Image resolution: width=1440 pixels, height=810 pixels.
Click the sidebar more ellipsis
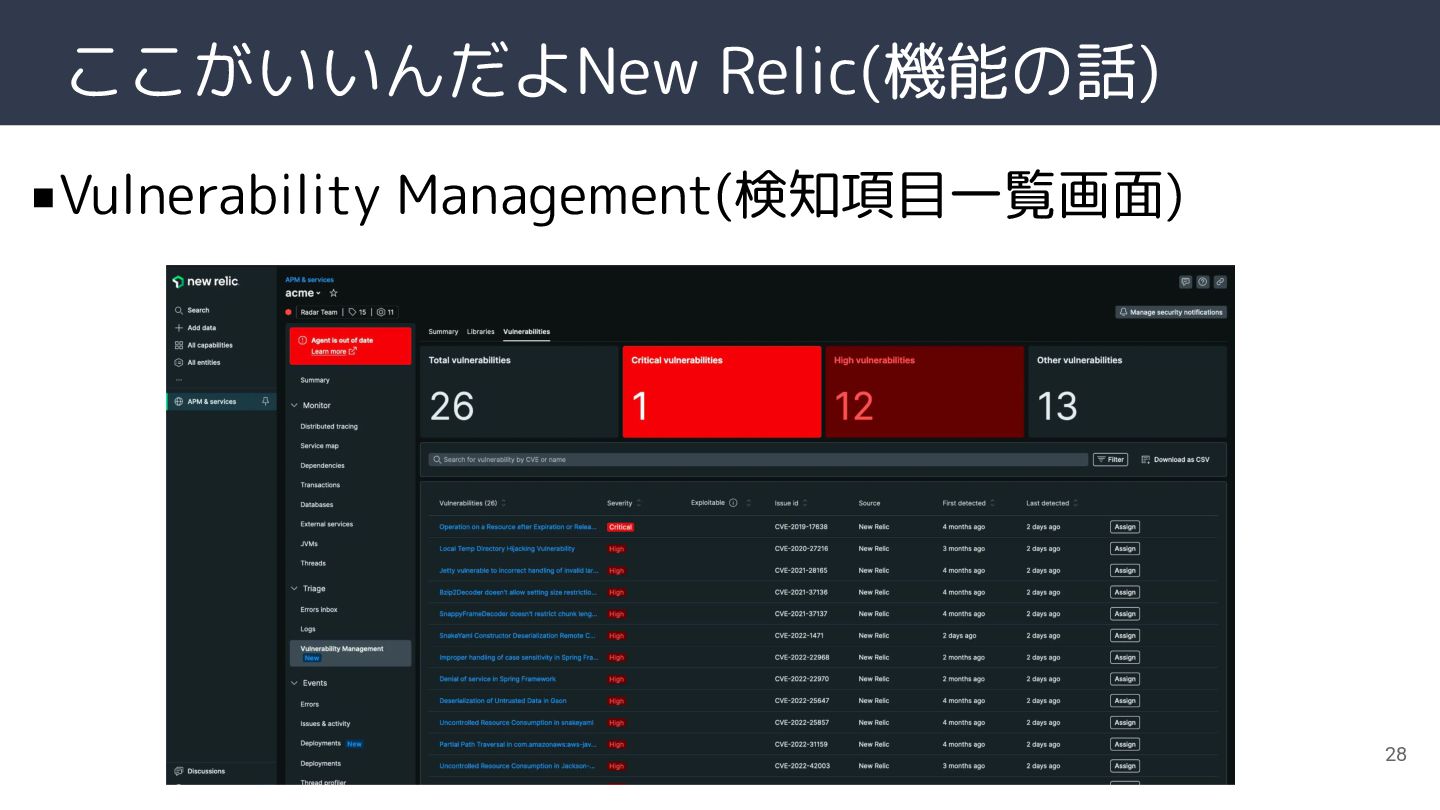pyautogui.click(x=179, y=379)
